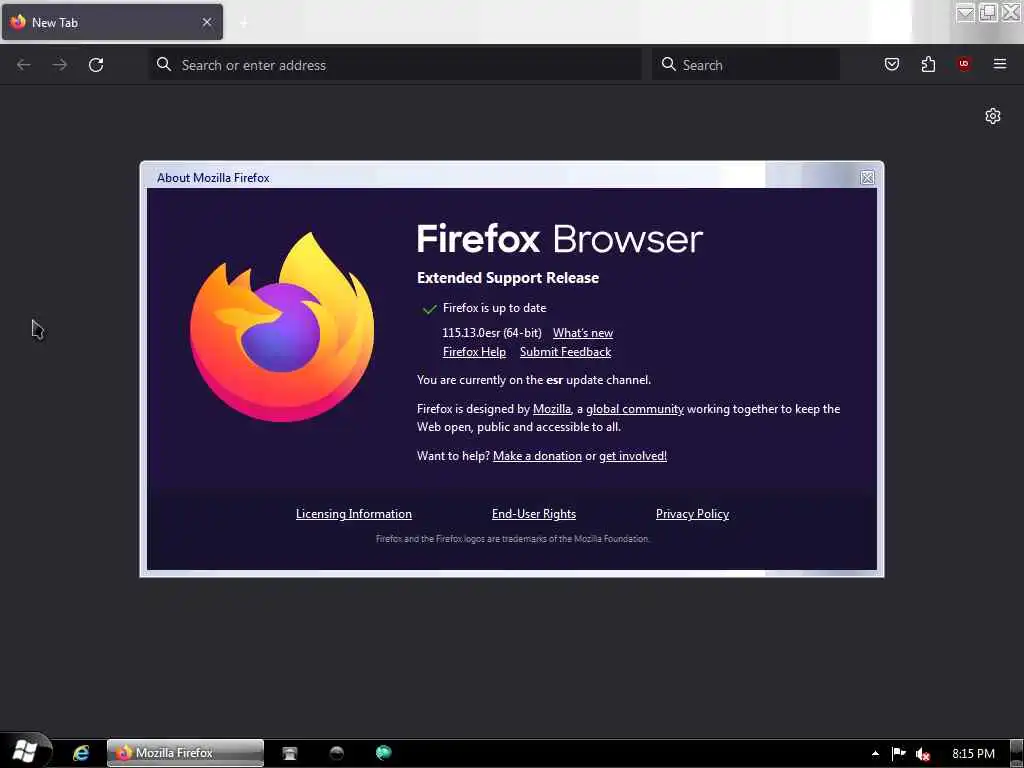The image size is (1024, 768).
Task: Open the Extensions puzzle icon
Action: 928,64
